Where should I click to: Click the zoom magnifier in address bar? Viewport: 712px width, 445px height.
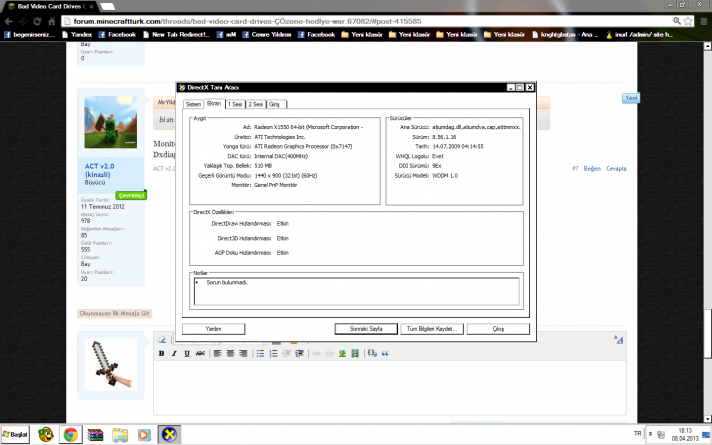point(677,21)
